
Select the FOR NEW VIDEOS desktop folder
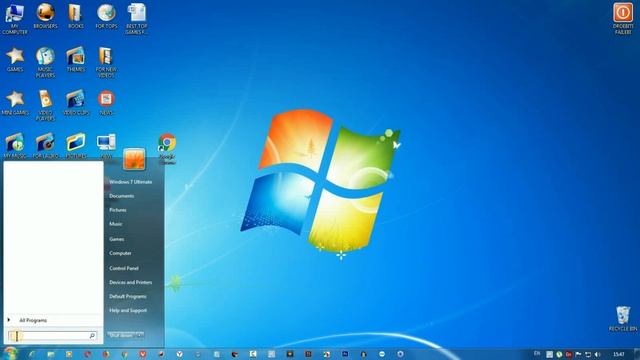(106, 62)
